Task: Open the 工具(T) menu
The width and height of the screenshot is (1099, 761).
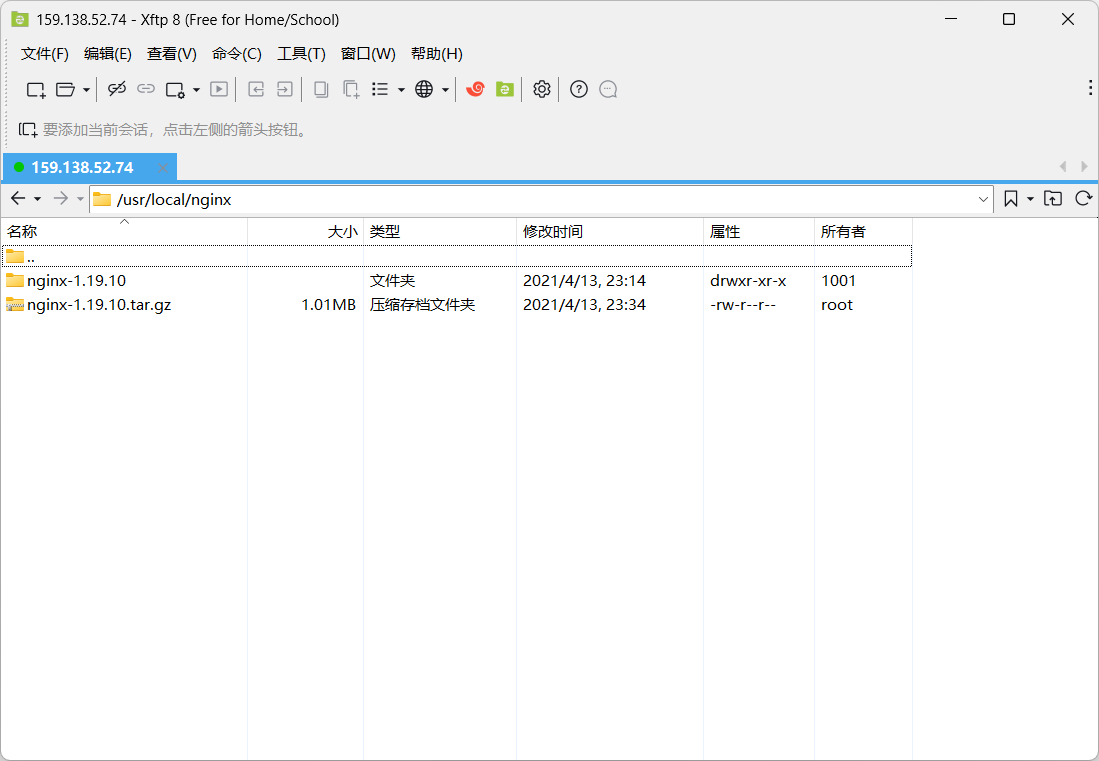Action: 301,54
